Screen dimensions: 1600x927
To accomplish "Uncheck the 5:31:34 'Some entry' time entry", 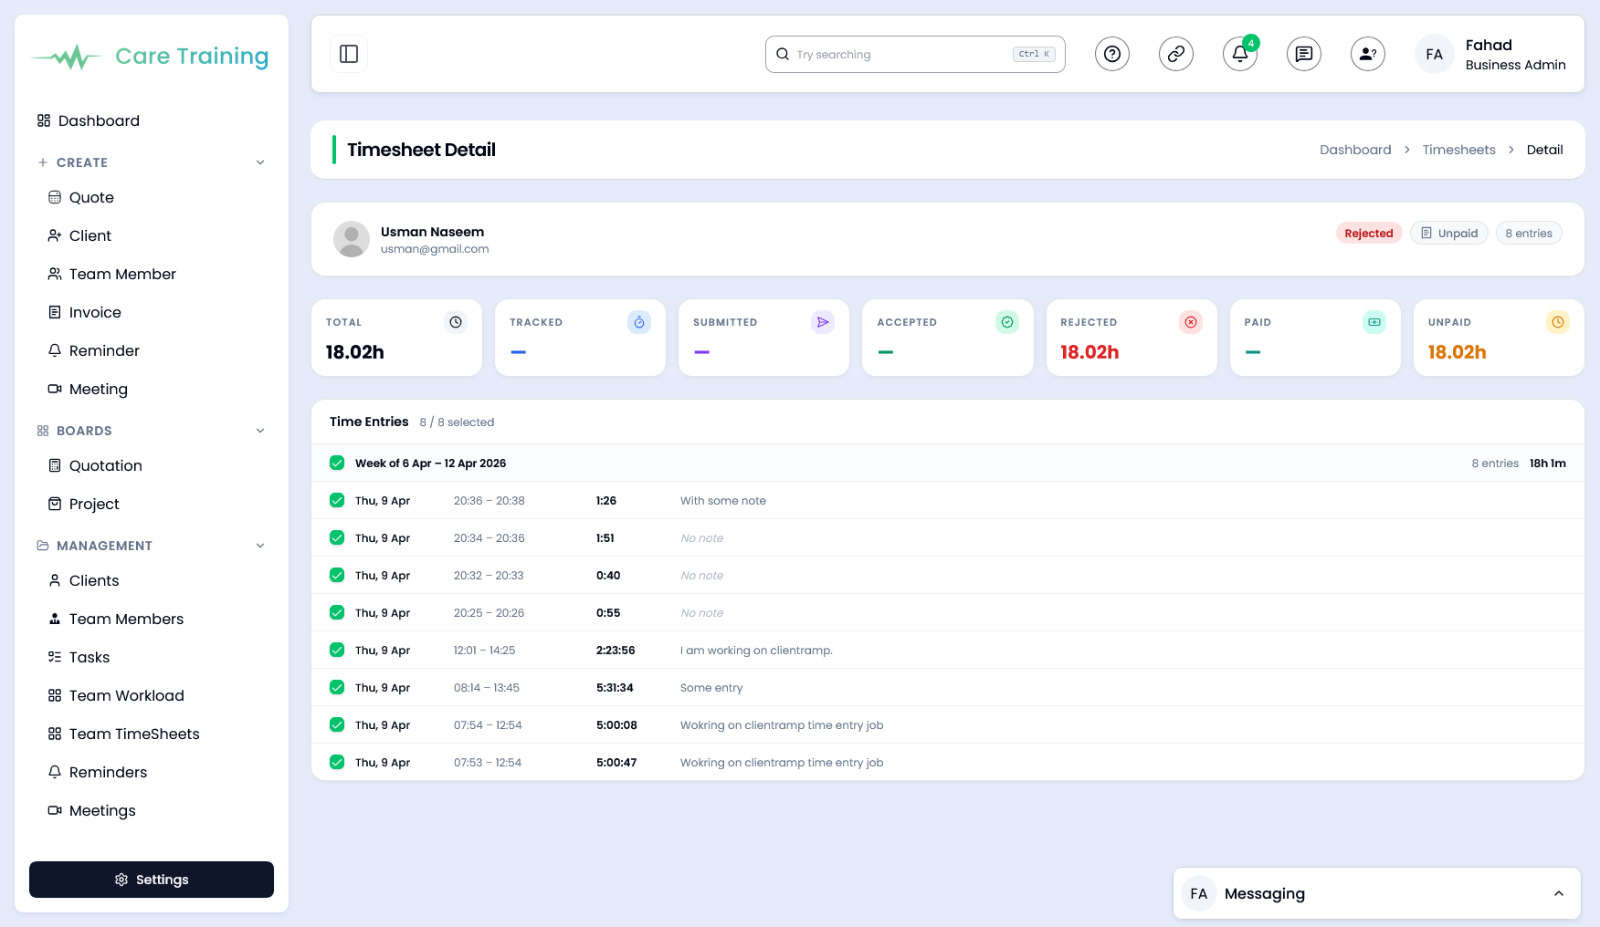I will tap(336, 687).
